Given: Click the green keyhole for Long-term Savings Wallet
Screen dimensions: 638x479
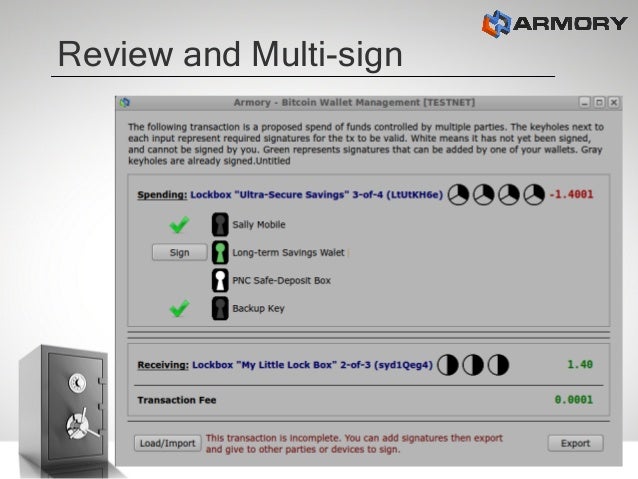Looking at the screenshot, I should click(x=220, y=252).
